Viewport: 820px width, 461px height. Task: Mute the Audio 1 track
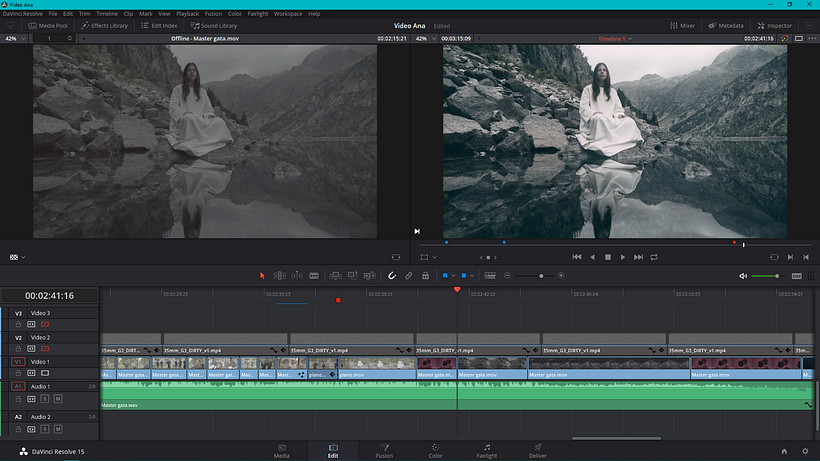point(58,399)
